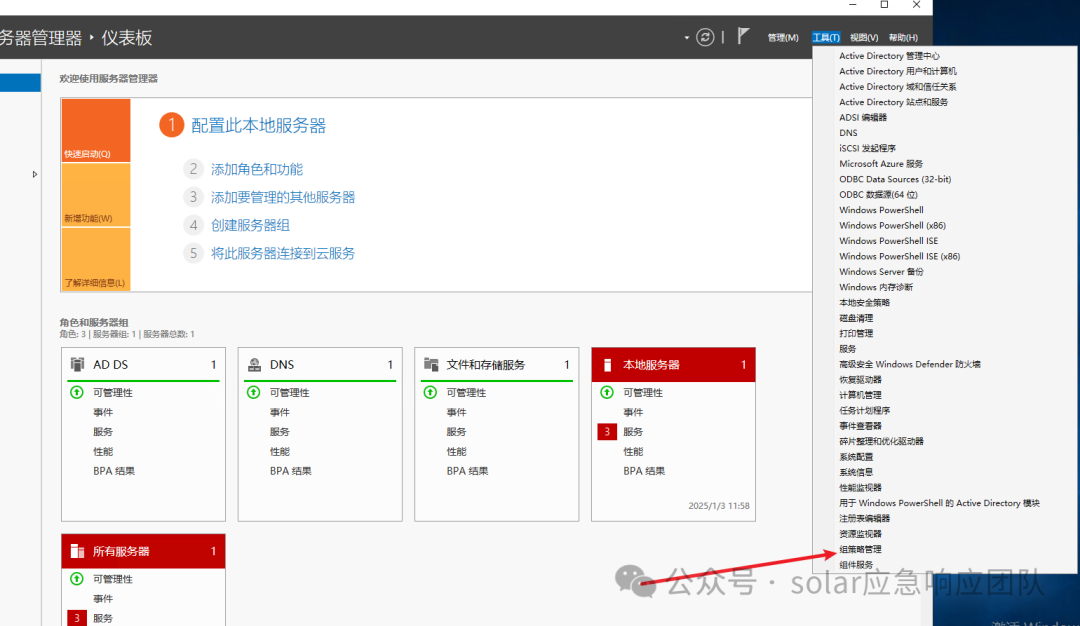Click the 添加角色和功能 link
Screen dimensions: 1080x626
click(256, 169)
